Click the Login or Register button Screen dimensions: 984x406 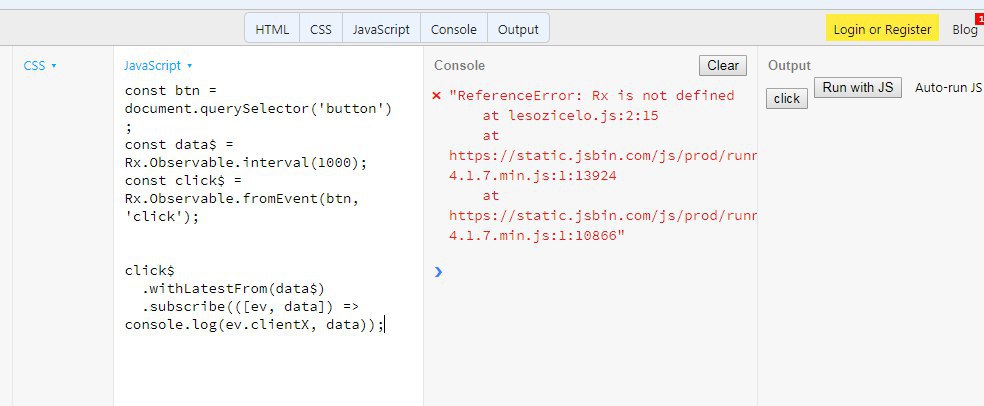point(882,29)
